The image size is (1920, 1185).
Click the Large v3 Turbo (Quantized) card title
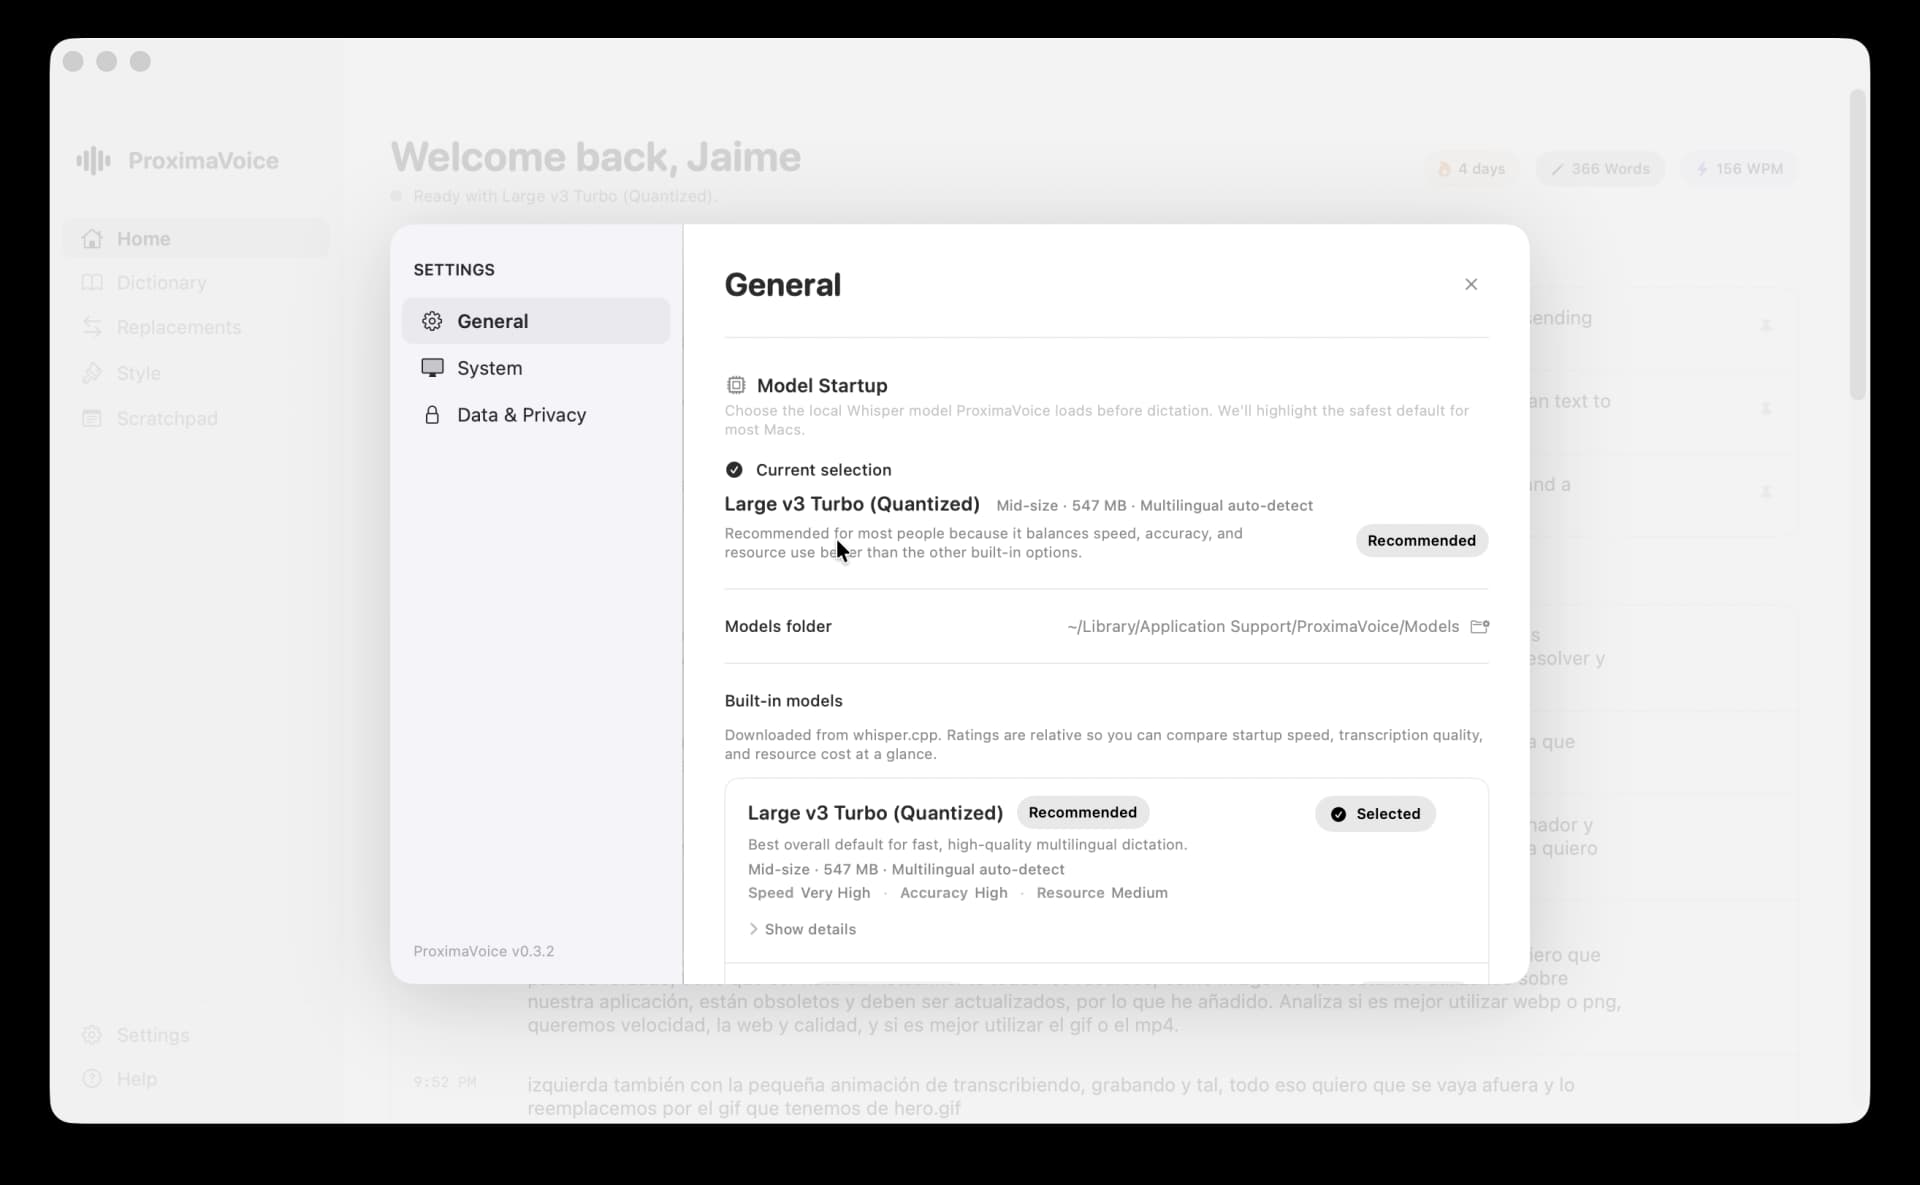[875, 813]
